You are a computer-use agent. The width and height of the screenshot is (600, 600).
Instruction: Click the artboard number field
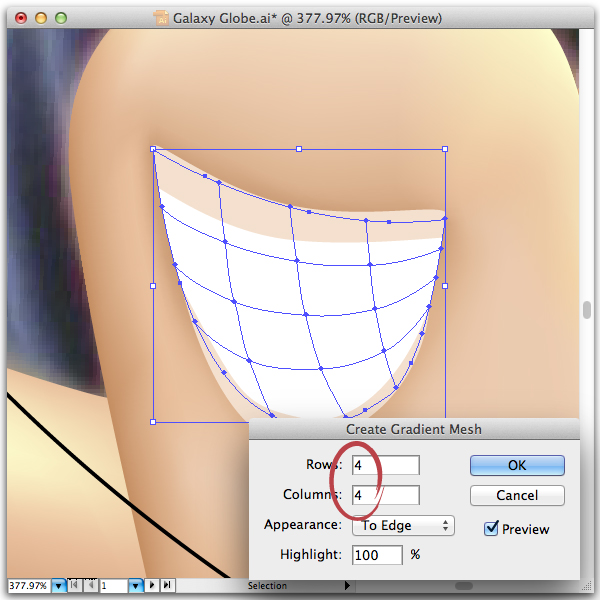113,586
